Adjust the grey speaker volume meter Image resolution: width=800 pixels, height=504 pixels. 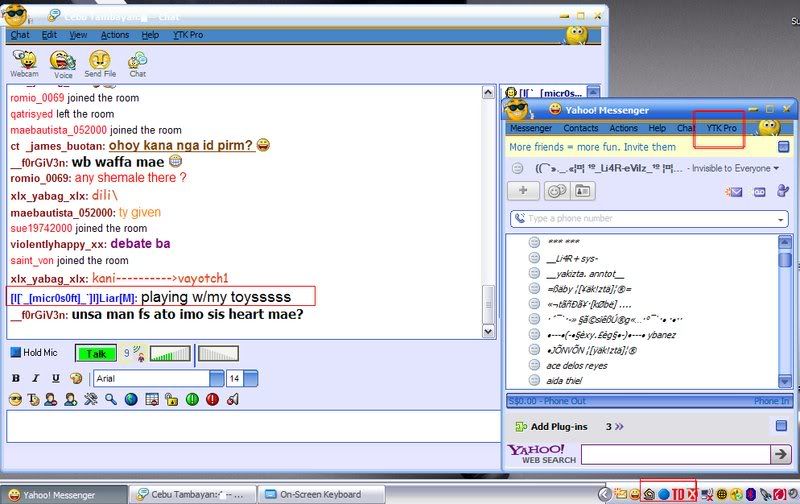(218, 354)
